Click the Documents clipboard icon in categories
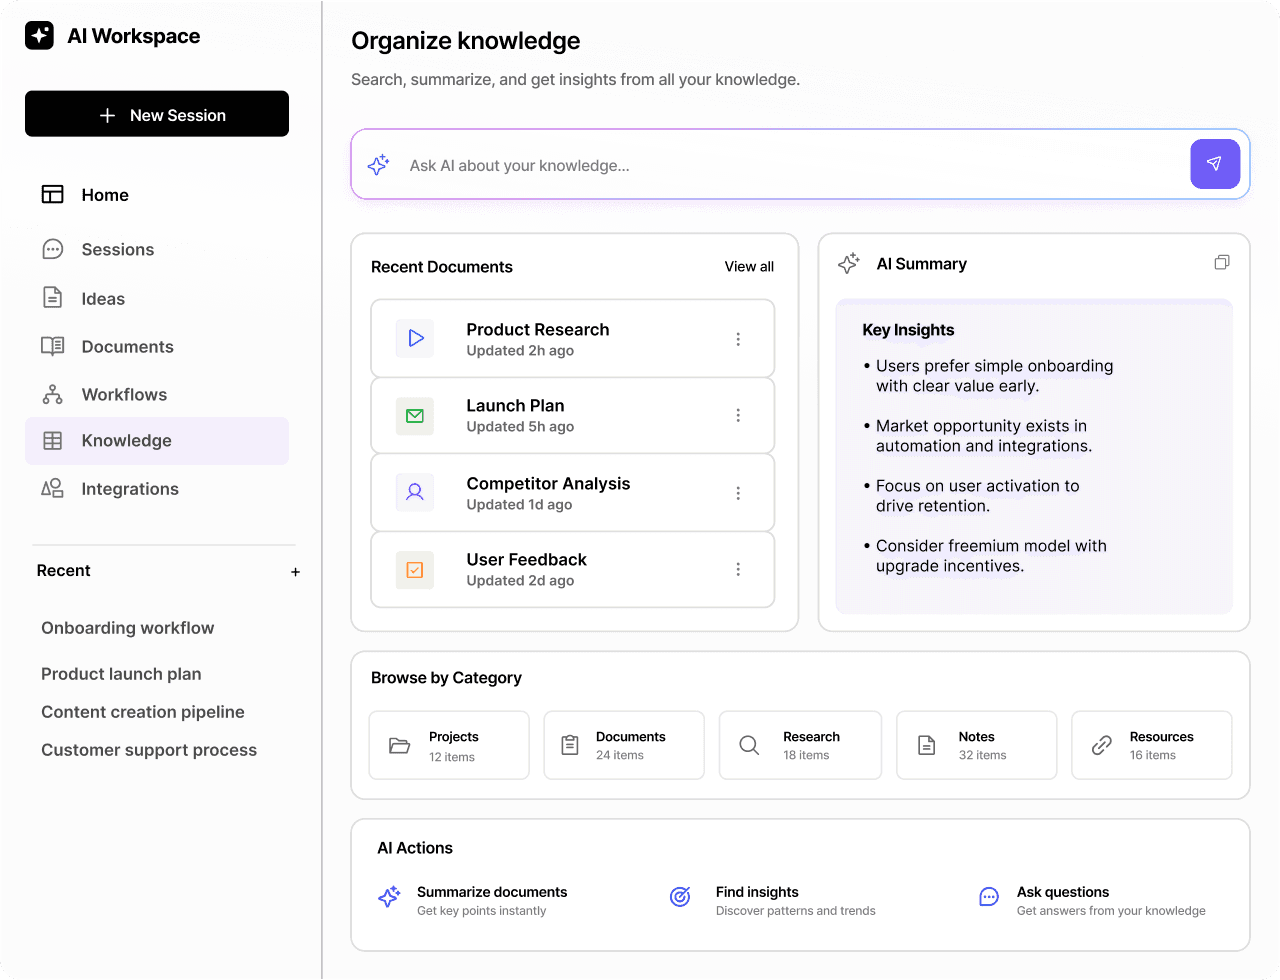The width and height of the screenshot is (1280, 980). point(570,745)
